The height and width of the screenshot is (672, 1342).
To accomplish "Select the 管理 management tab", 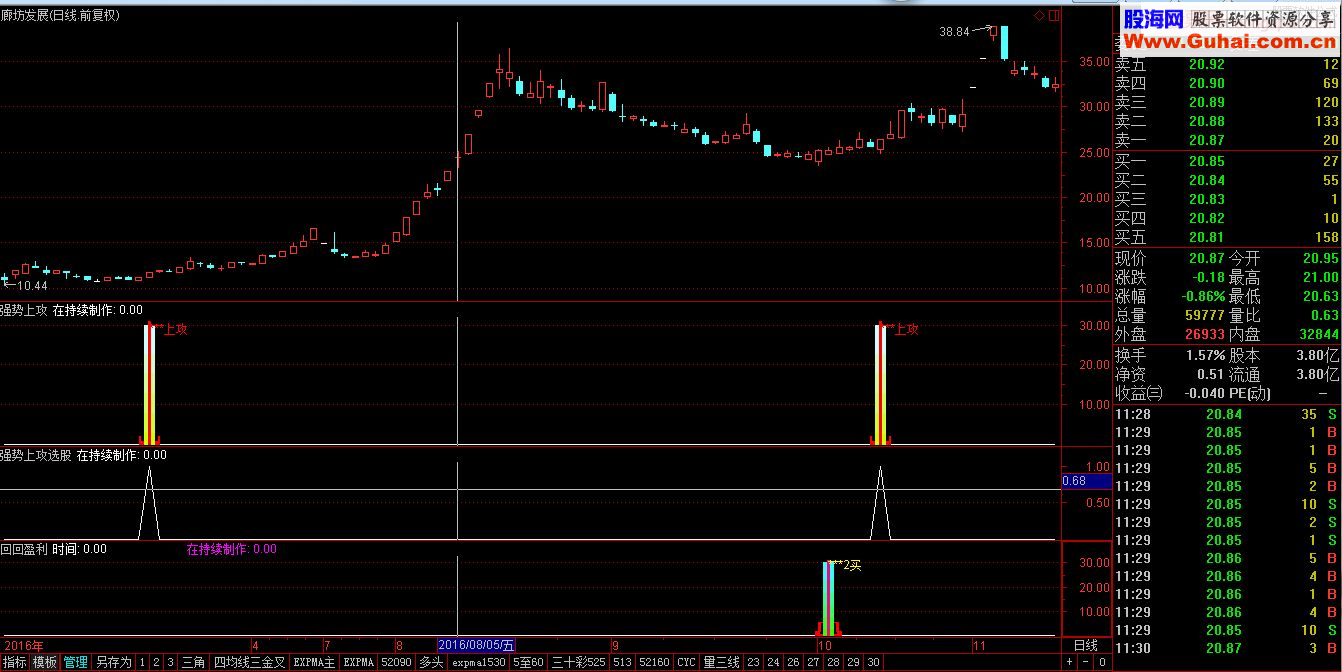I will click(76, 662).
